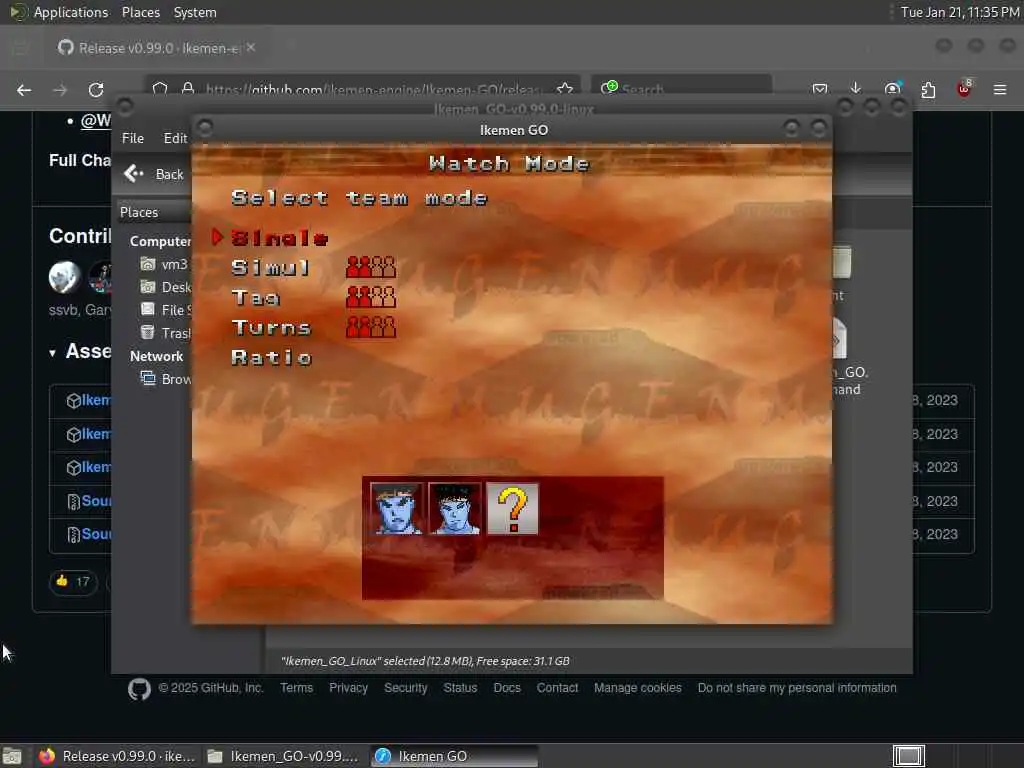Open Security link in footer

coord(406,688)
